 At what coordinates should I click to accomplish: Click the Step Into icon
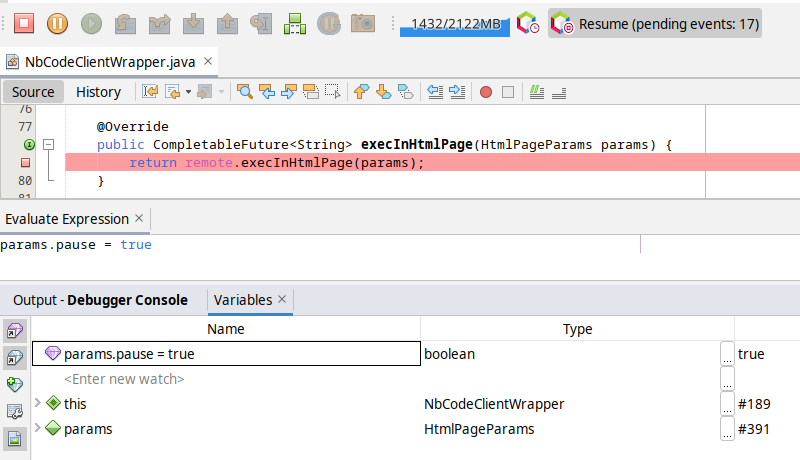[x=193, y=23]
